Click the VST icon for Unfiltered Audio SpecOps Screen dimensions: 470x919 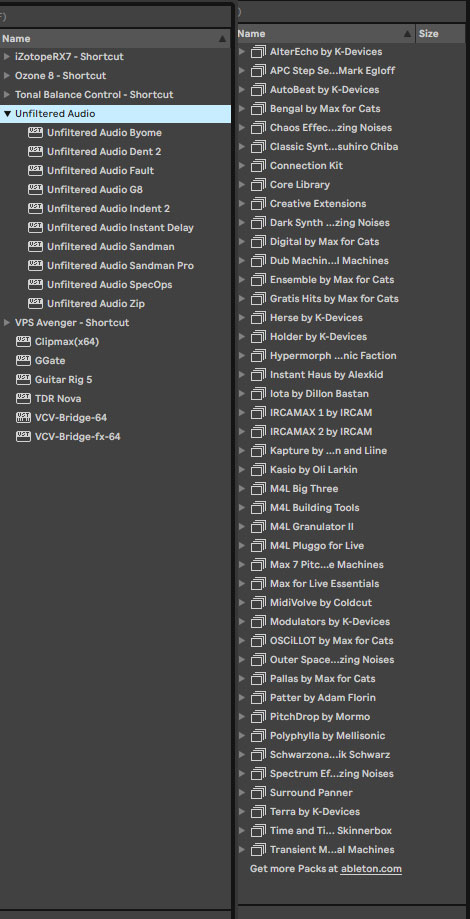pos(35,284)
